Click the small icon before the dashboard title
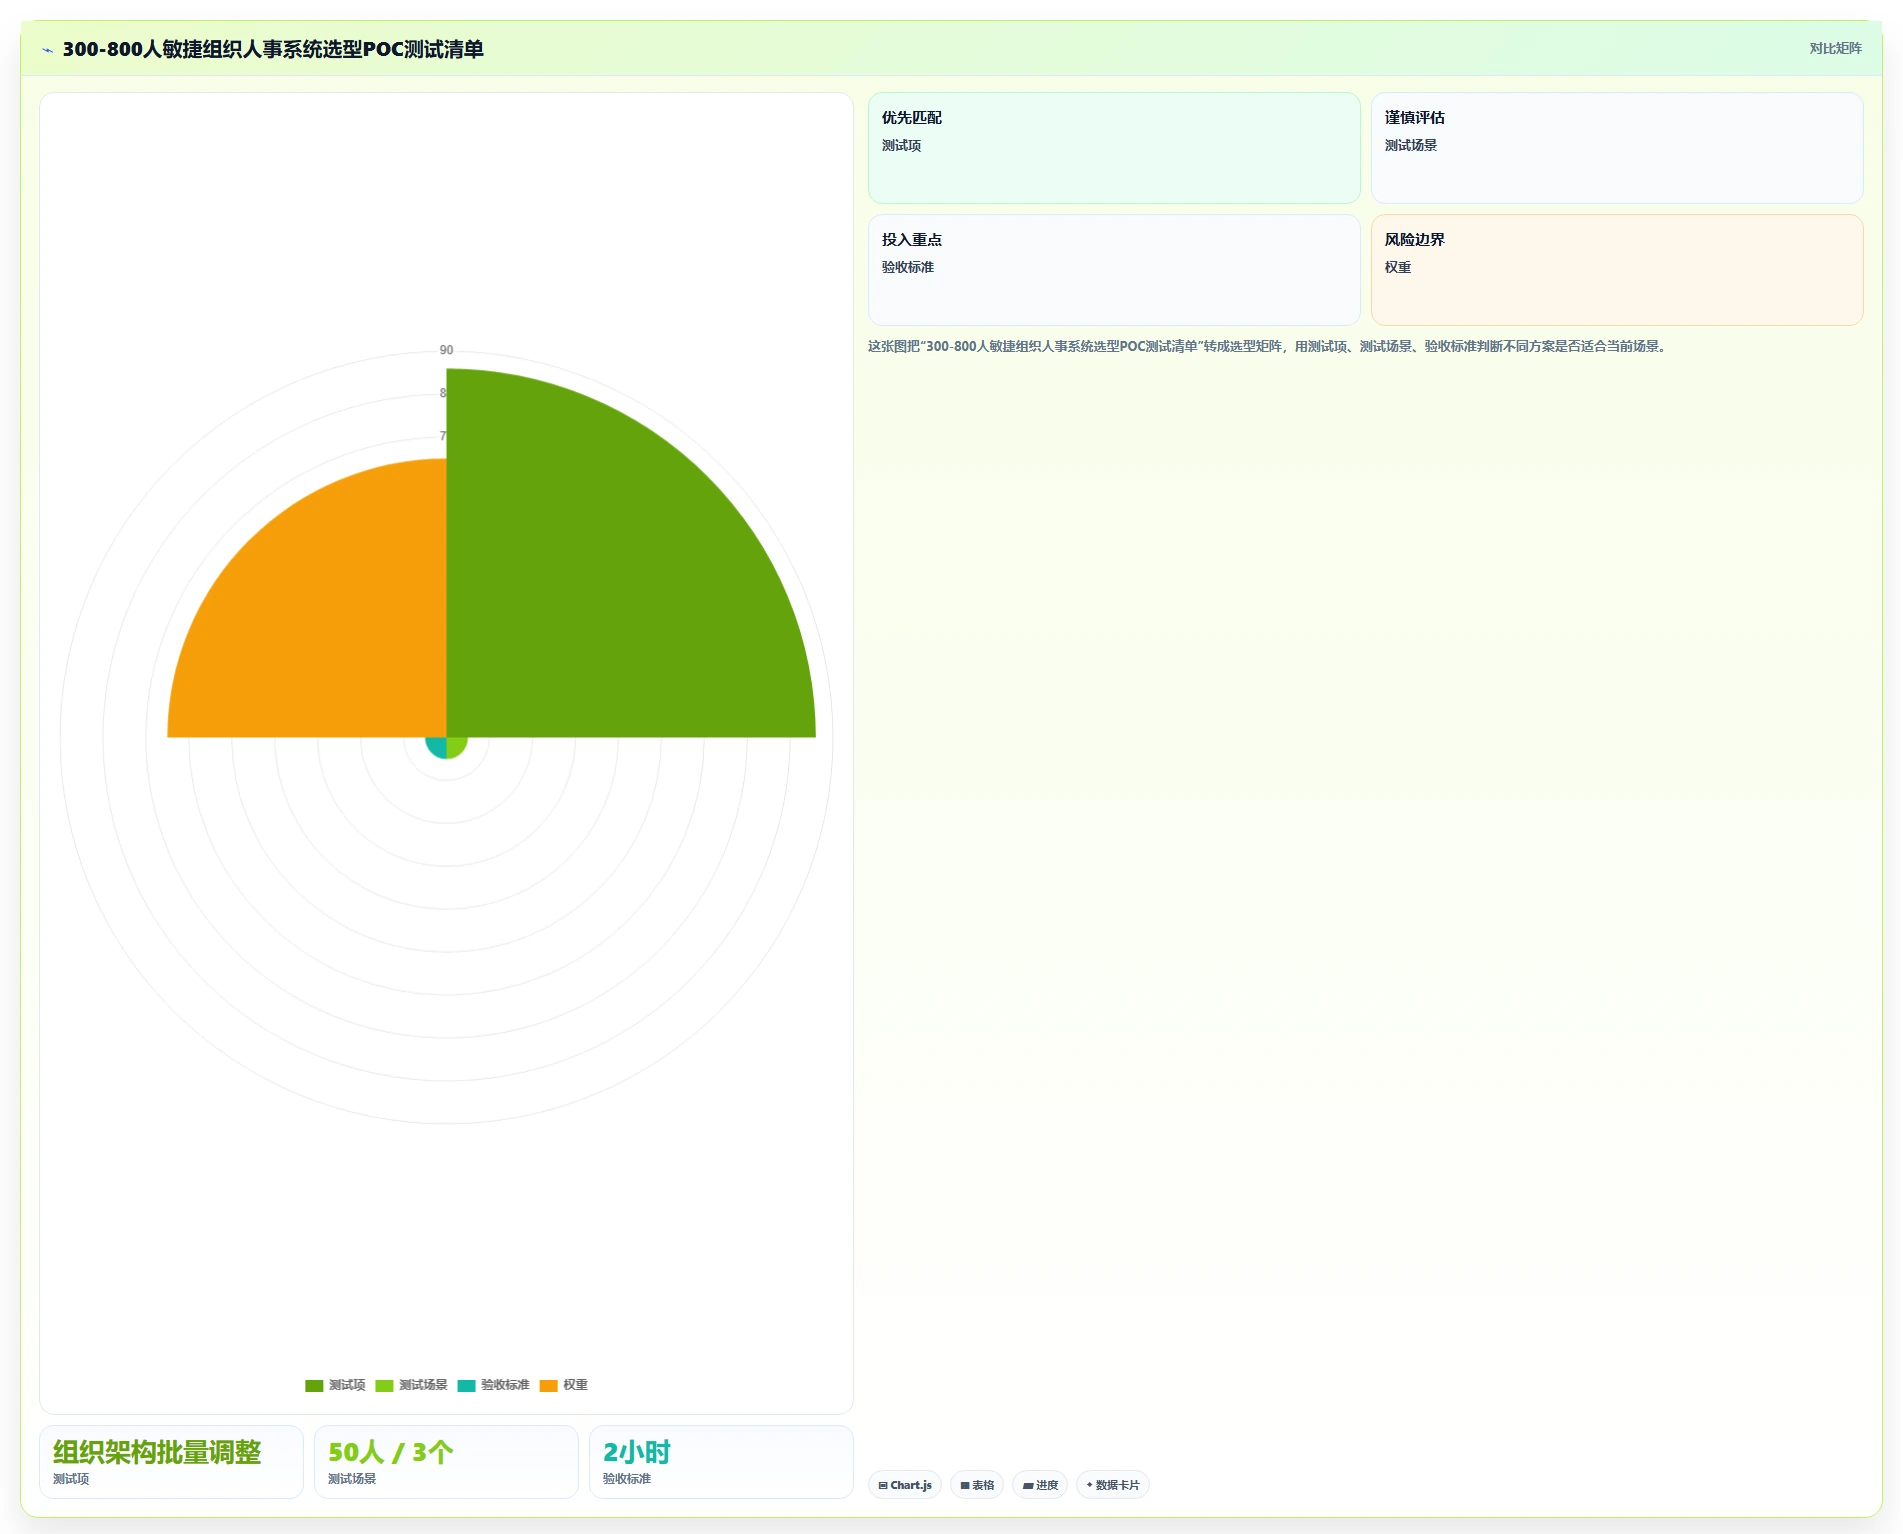Screen dimensions: 1903x1534 pos(47,50)
